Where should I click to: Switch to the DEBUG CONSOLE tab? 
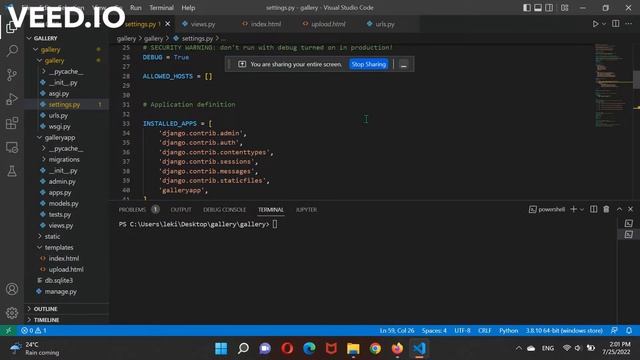(x=224, y=209)
